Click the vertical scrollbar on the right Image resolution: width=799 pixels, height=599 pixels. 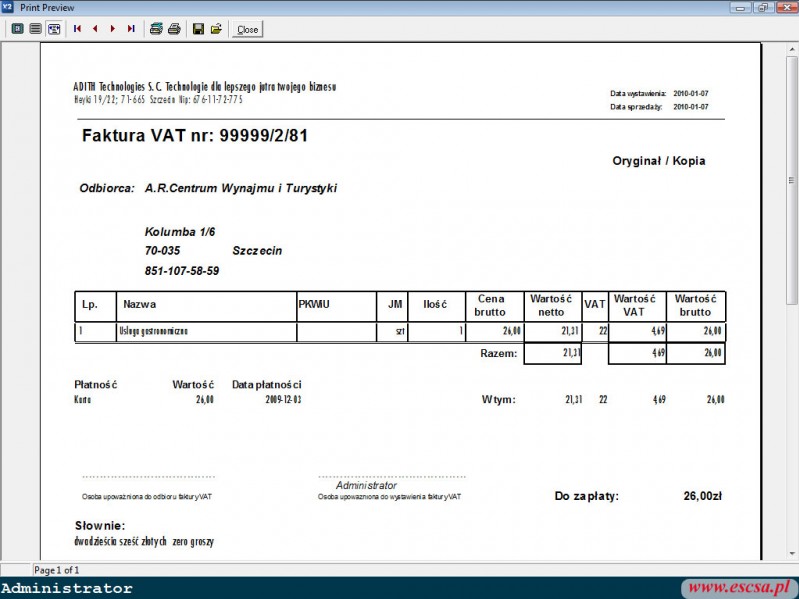click(x=792, y=300)
